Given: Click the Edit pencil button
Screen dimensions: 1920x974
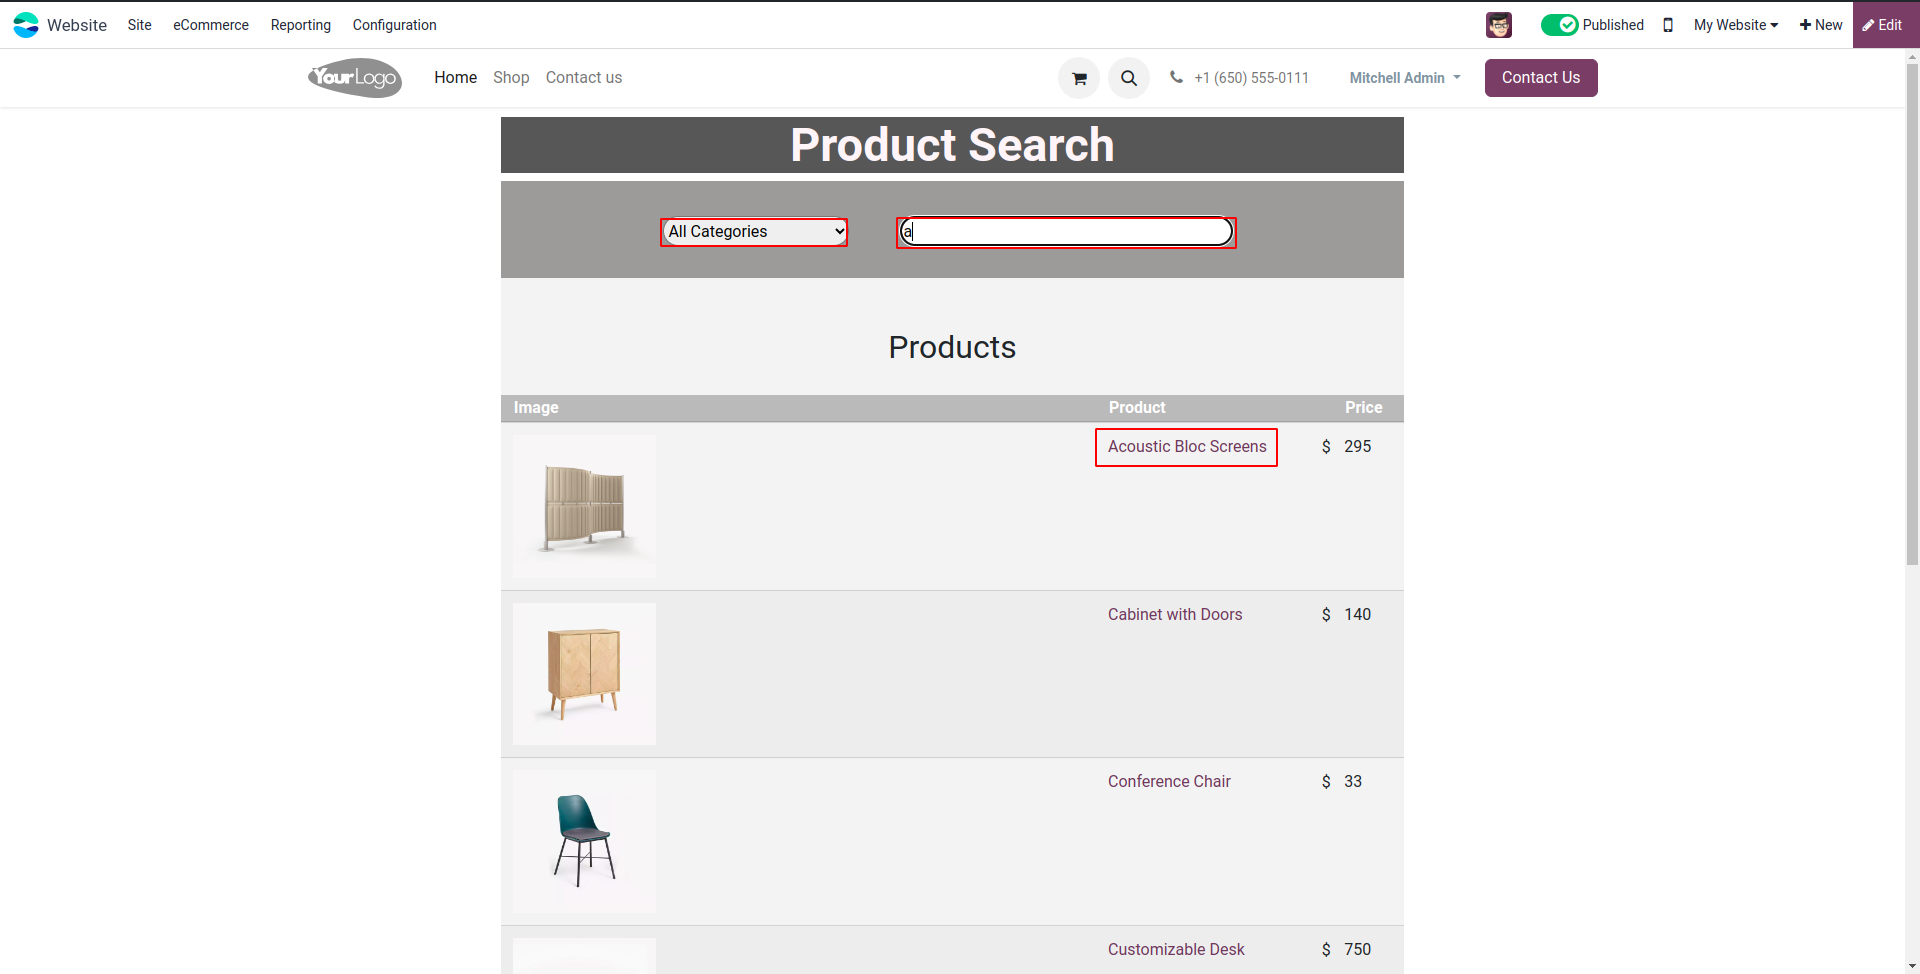Looking at the screenshot, I should [x=1884, y=25].
